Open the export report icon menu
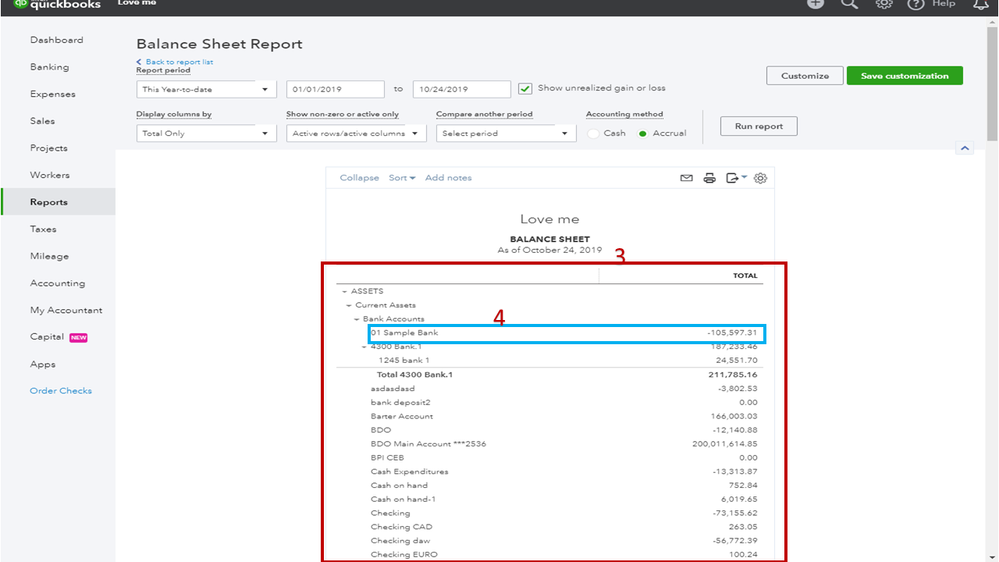The width and height of the screenshot is (999, 562). 736,178
